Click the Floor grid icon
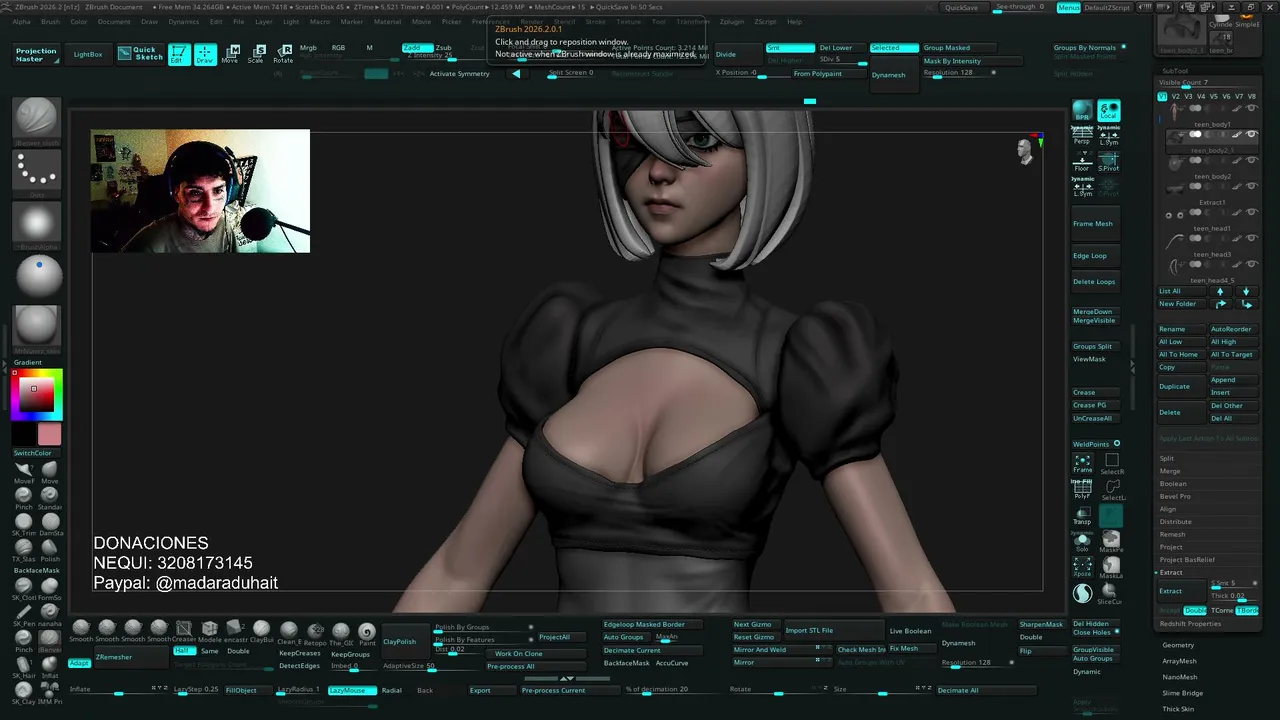Viewport: 1280px width, 720px height. pos(1082,161)
